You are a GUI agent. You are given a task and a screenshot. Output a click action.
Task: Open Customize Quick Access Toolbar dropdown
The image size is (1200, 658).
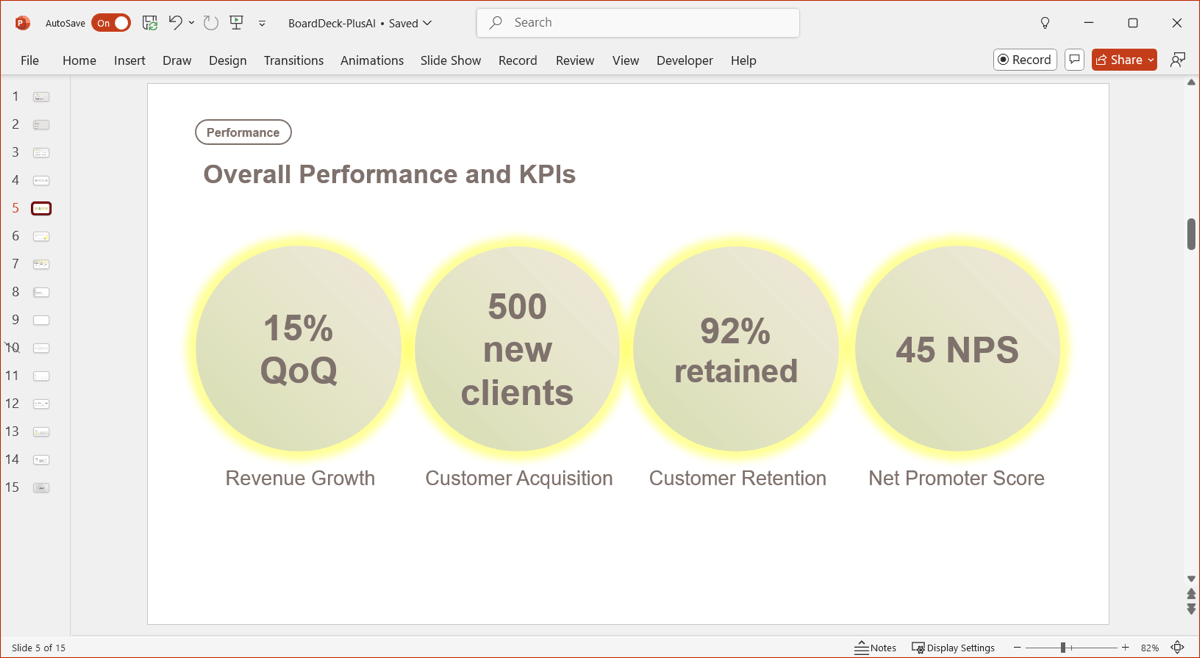click(262, 23)
